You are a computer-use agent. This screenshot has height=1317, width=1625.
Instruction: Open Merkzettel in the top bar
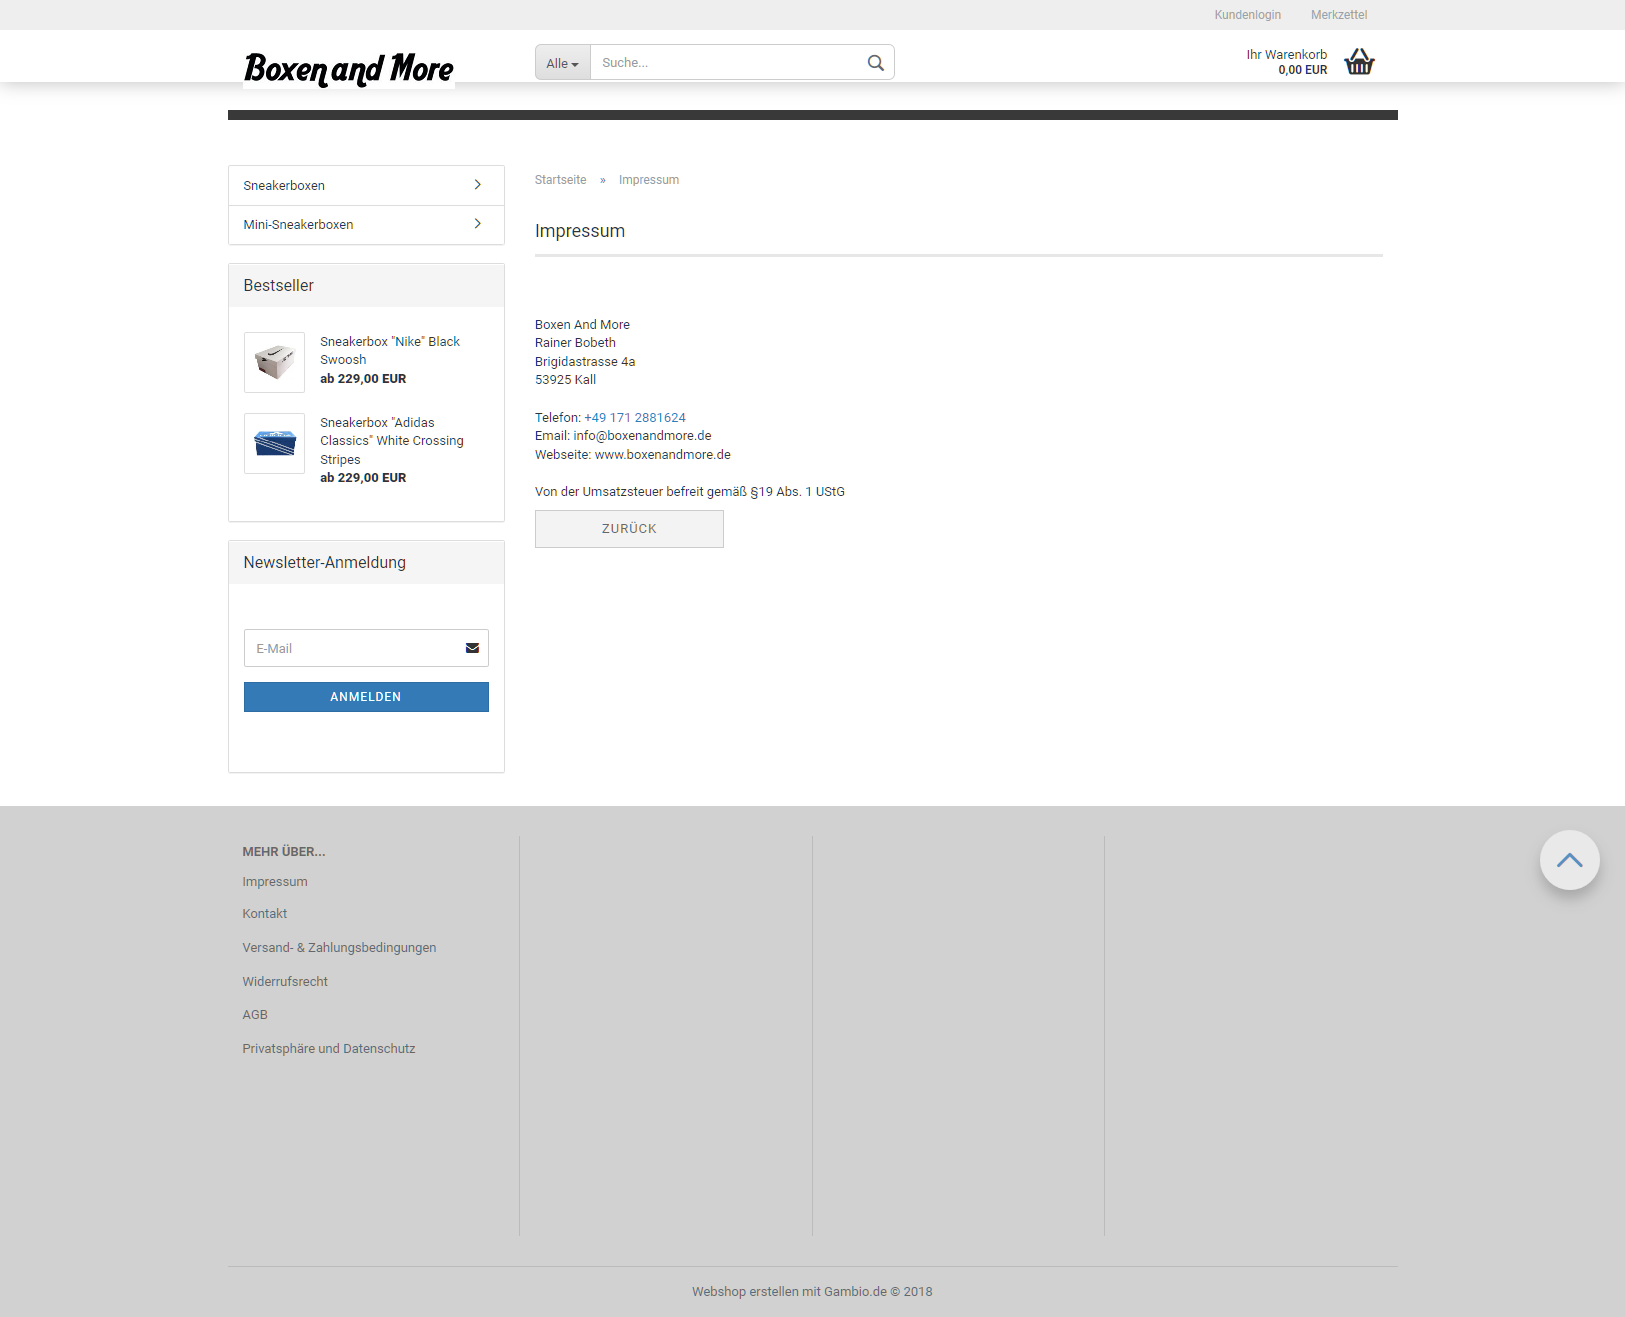pyautogui.click(x=1338, y=15)
